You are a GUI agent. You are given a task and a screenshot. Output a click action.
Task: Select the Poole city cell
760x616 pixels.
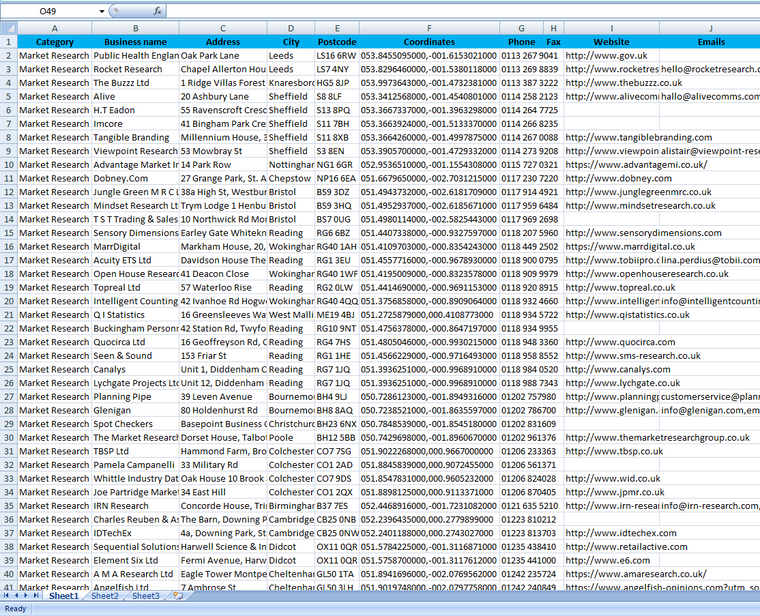pos(291,437)
